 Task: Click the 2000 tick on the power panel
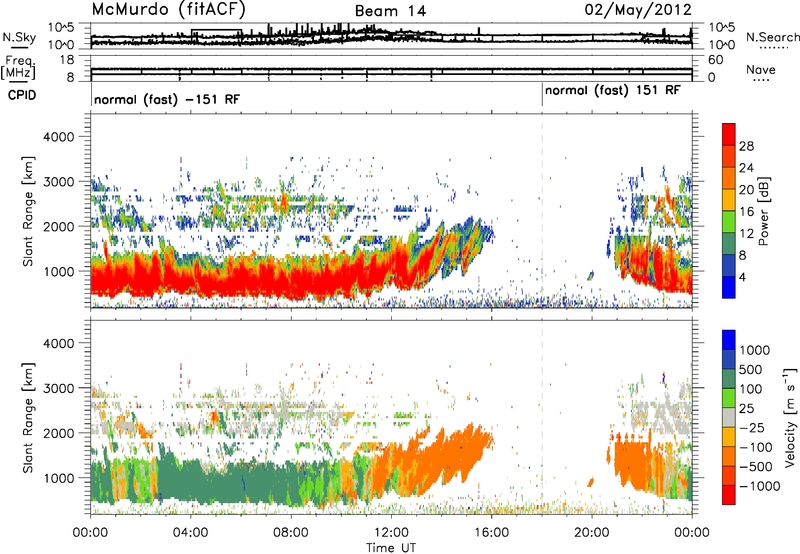click(58, 226)
